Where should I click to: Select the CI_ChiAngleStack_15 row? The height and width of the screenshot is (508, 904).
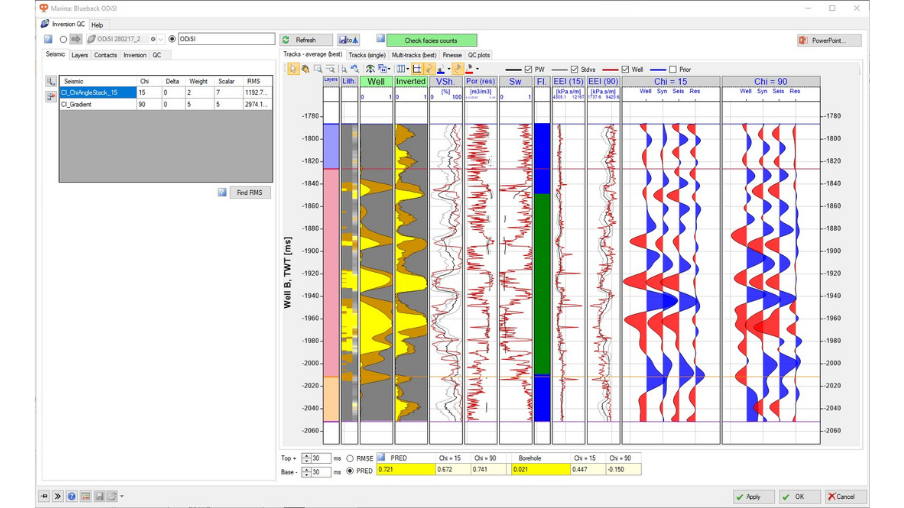tap(166, 92)
